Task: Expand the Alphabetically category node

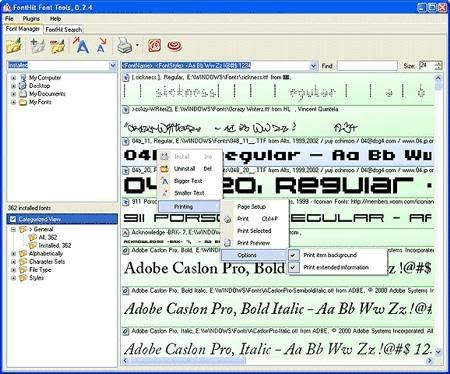Action: pyautogui.click(x=14, y=254)
